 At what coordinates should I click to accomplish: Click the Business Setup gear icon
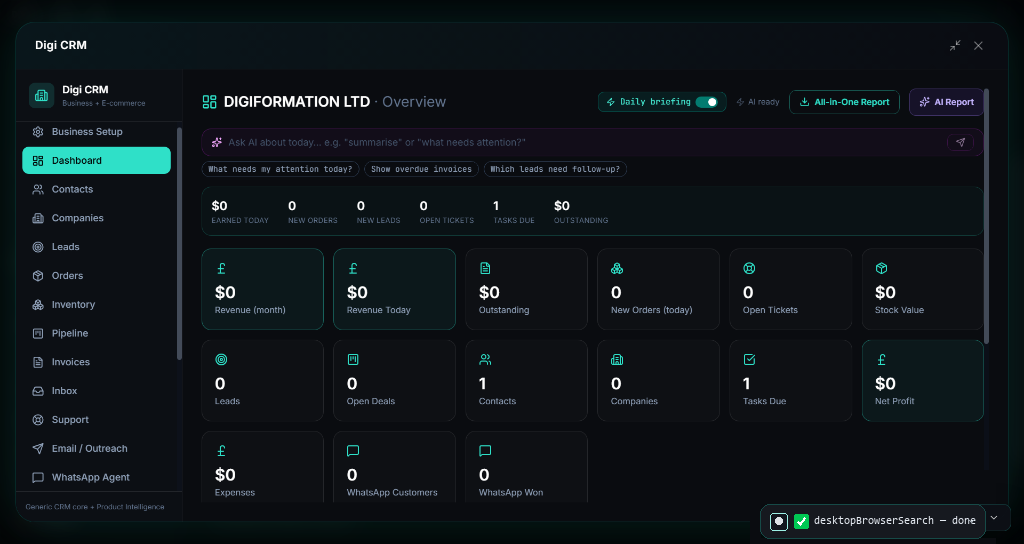tap(38, 132)
